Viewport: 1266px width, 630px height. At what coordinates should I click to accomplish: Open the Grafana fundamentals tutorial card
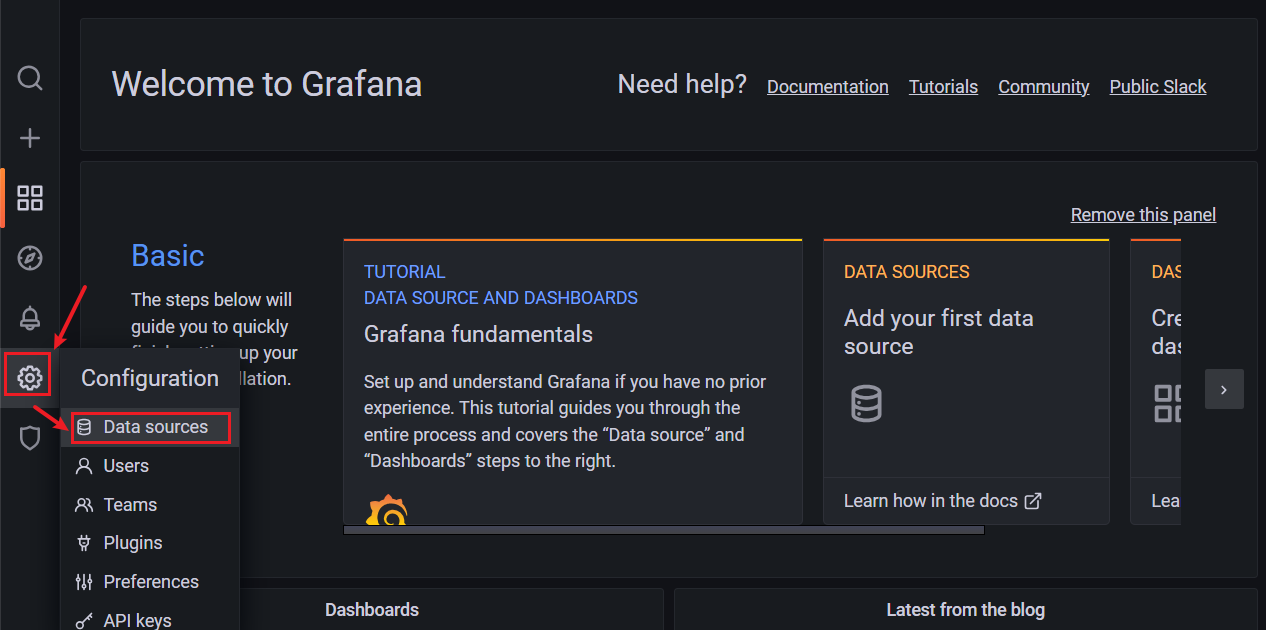pyautogui.click(x=573, y=381)
